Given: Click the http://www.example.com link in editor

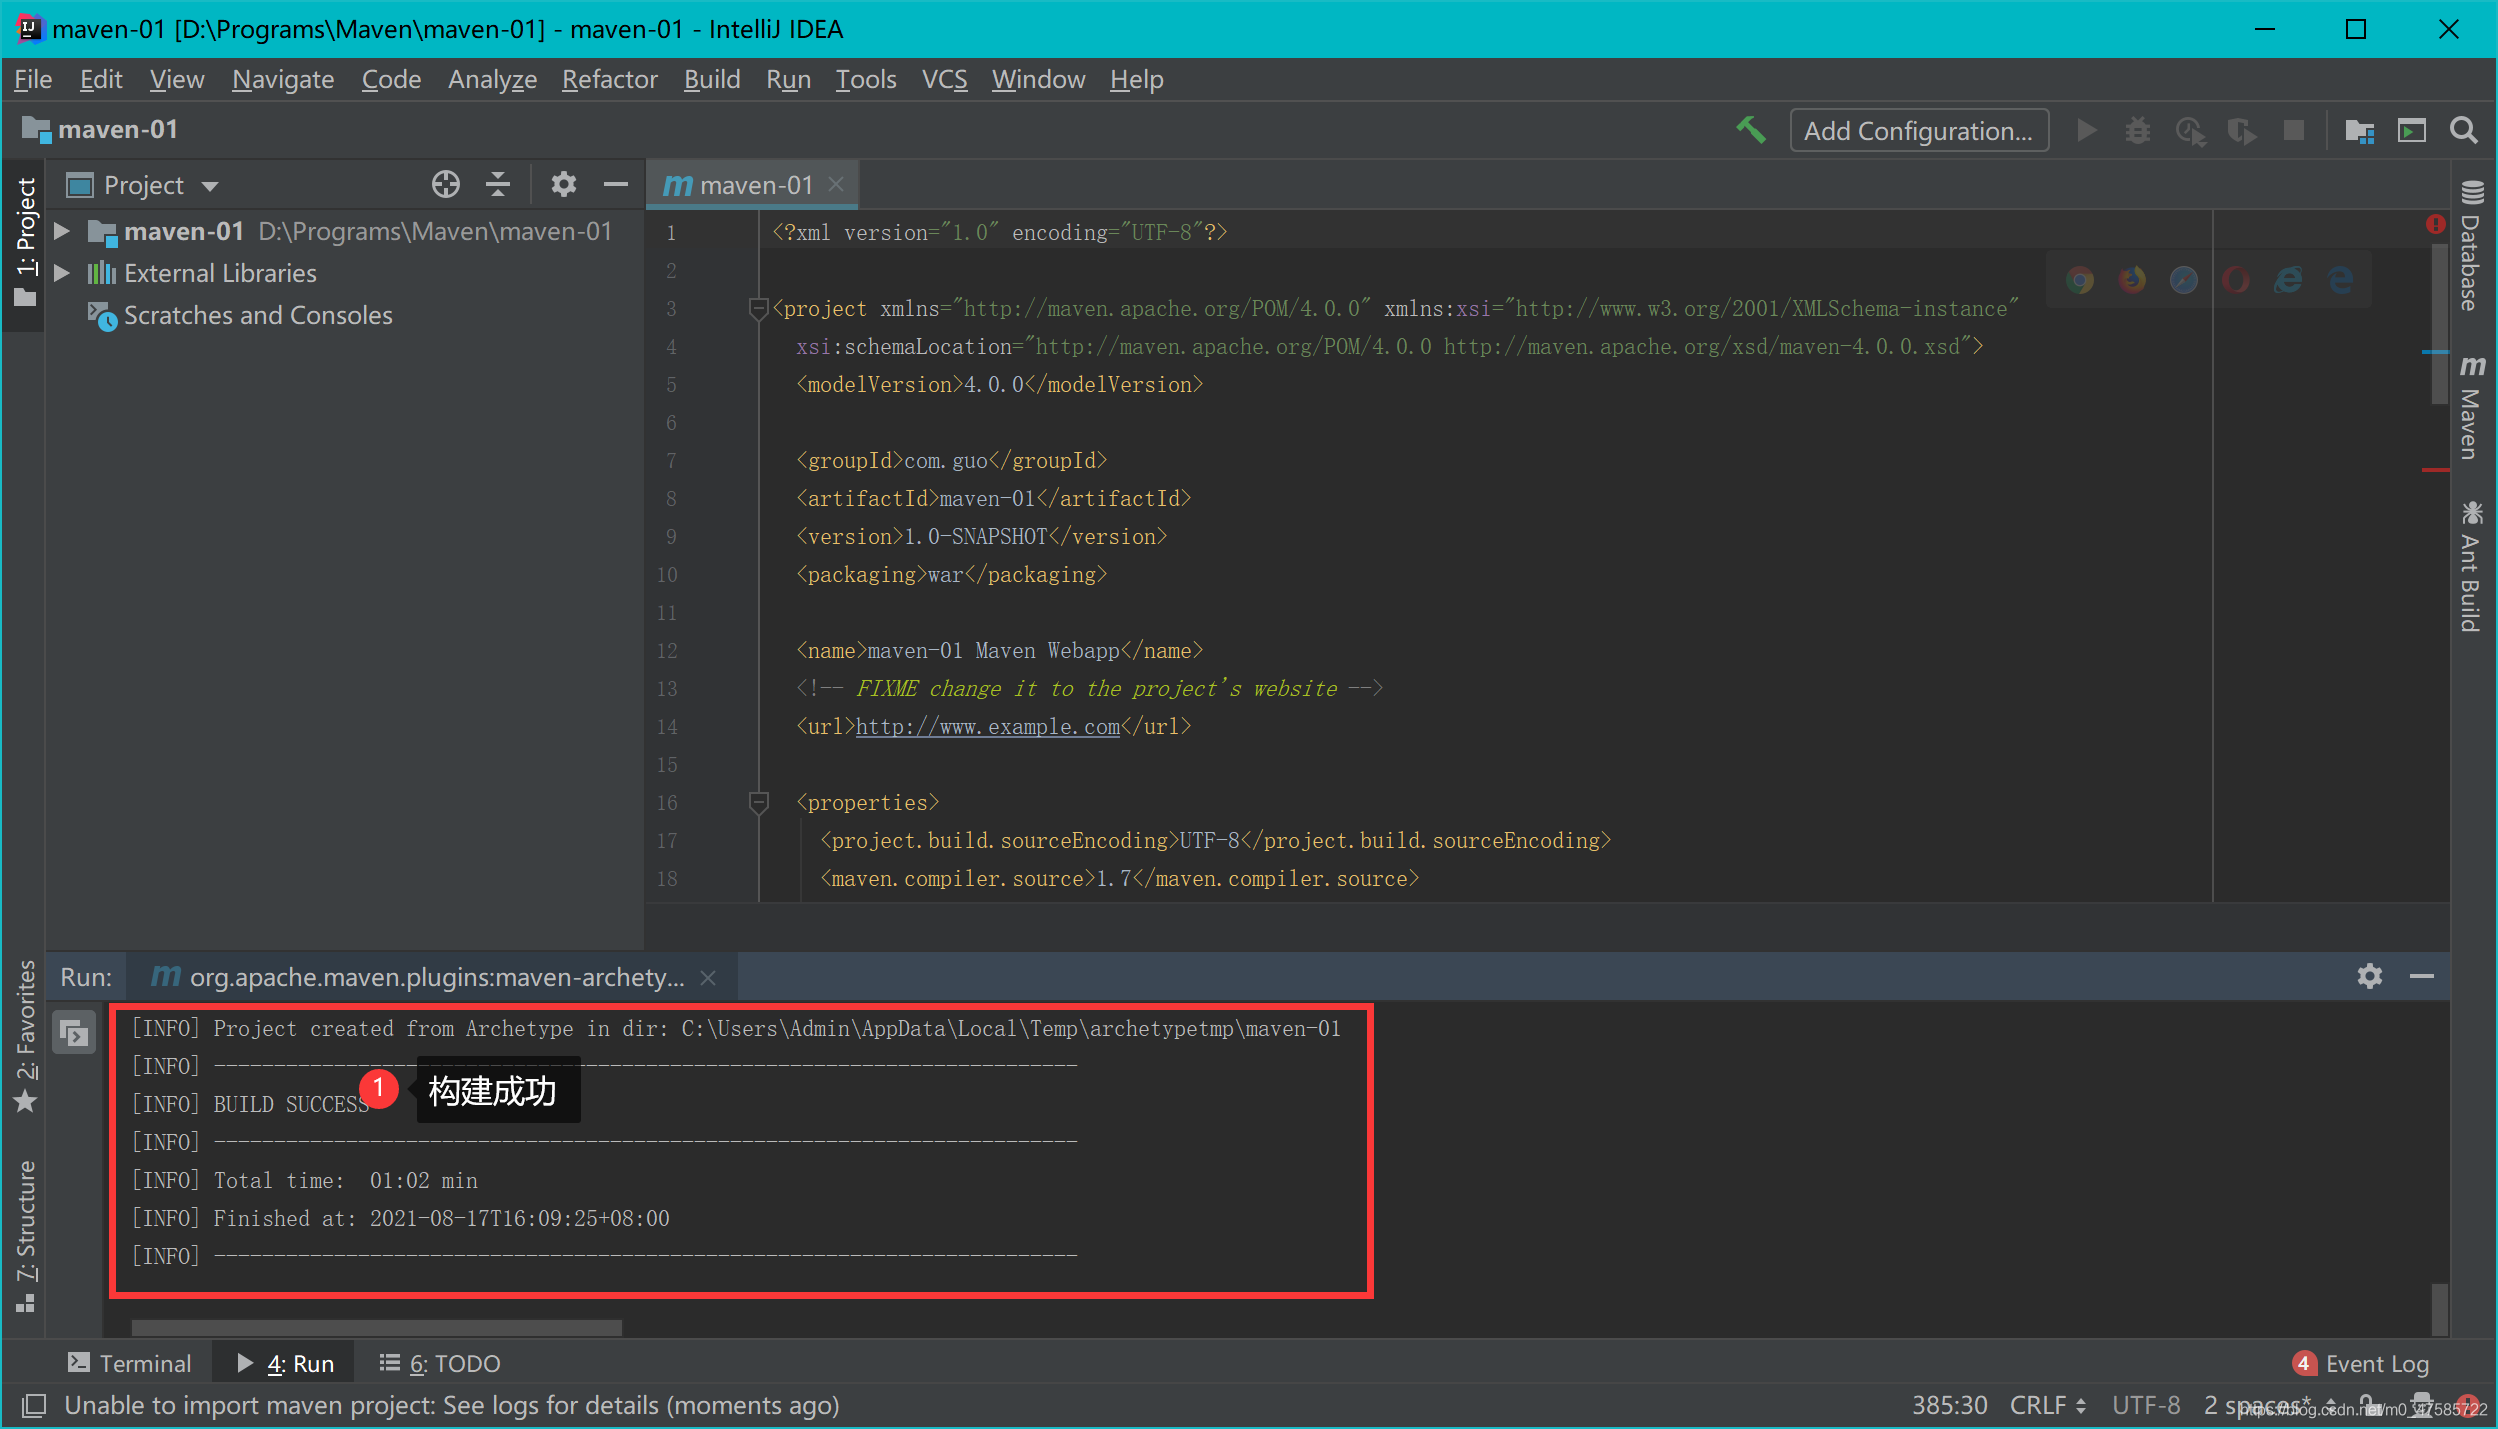Looking at the screenshot, I should [x=987, y=727].
